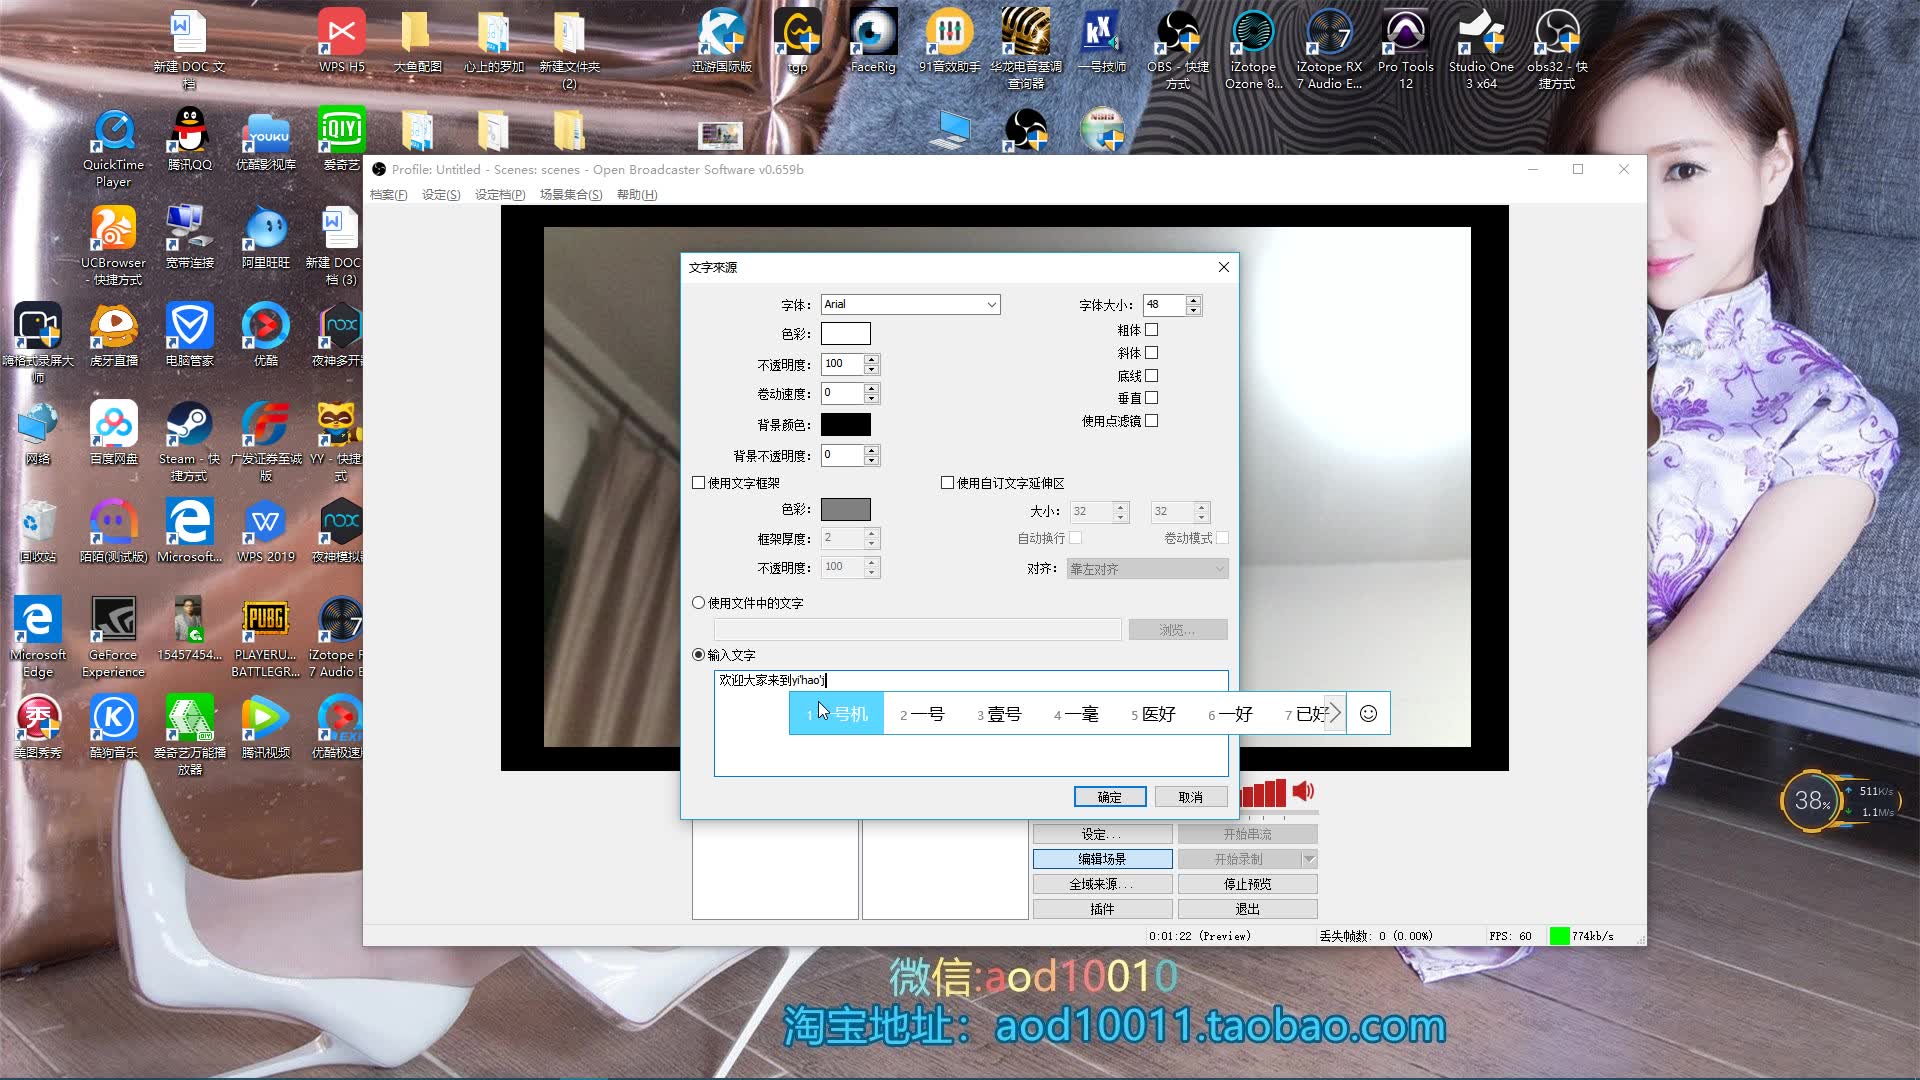Select 输入文字 radio button
This screenshot has width=1920, height=1080.
(x=699, y=654)
